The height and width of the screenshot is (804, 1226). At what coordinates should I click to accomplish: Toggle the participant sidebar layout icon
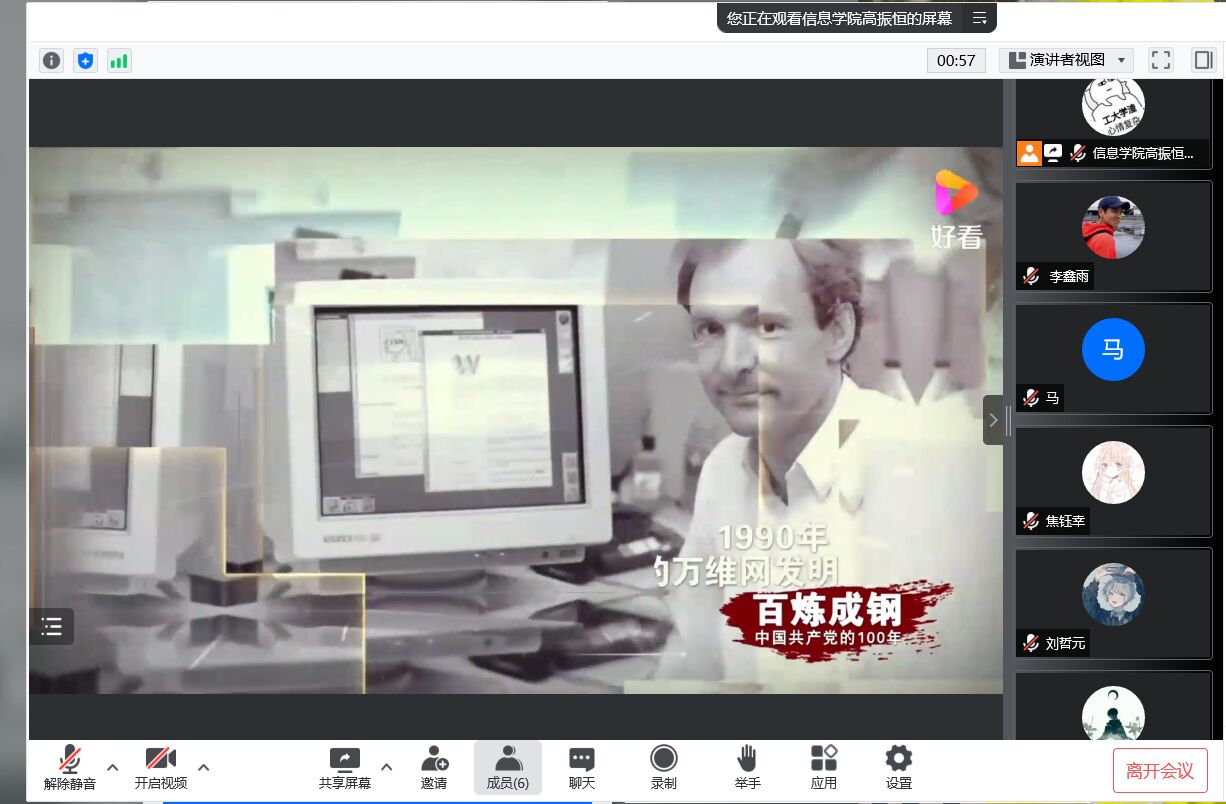1203,60
